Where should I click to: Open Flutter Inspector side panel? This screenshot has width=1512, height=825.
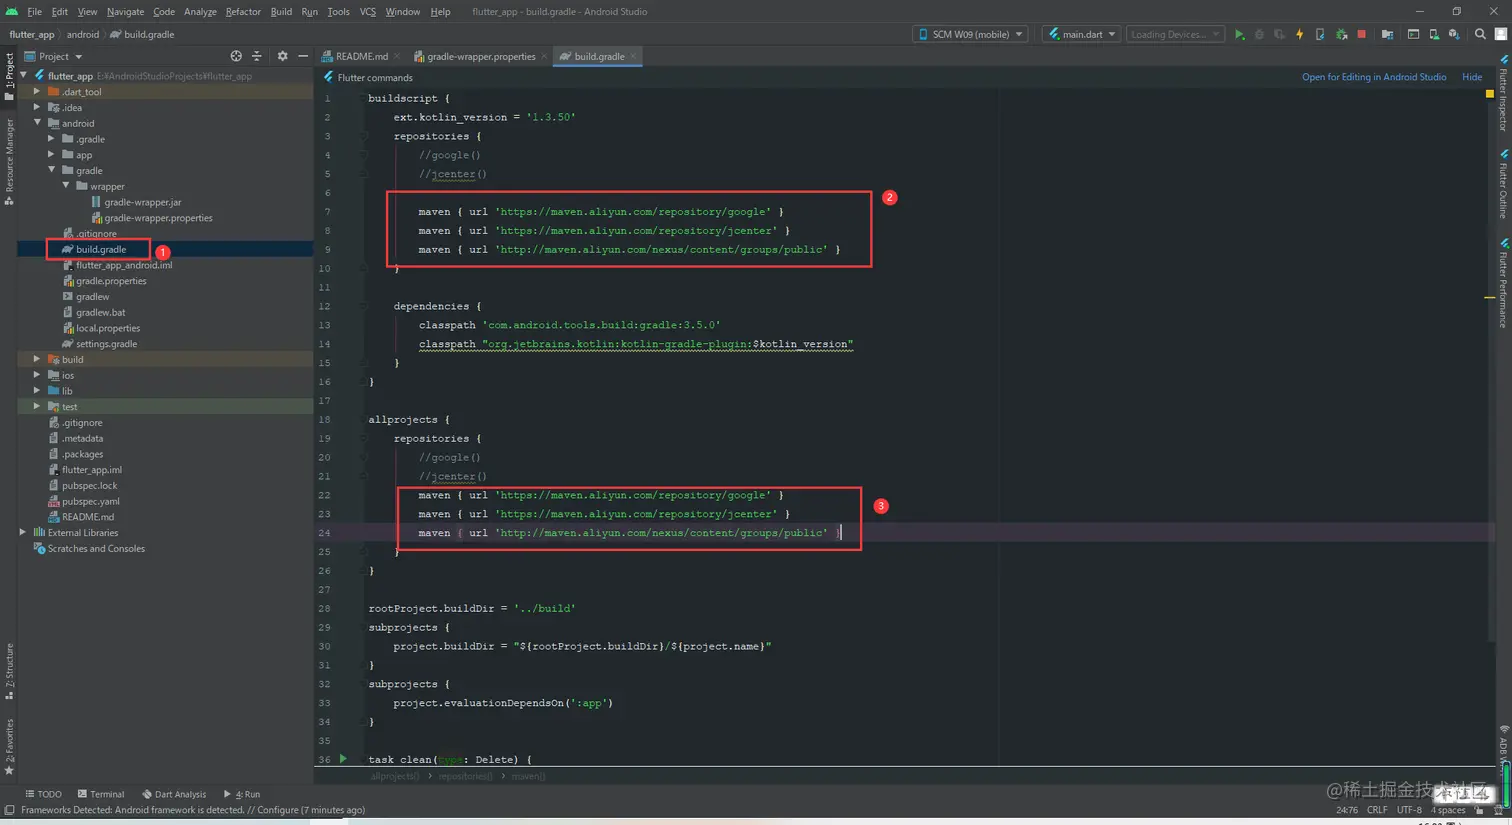tap(1503, 94)
